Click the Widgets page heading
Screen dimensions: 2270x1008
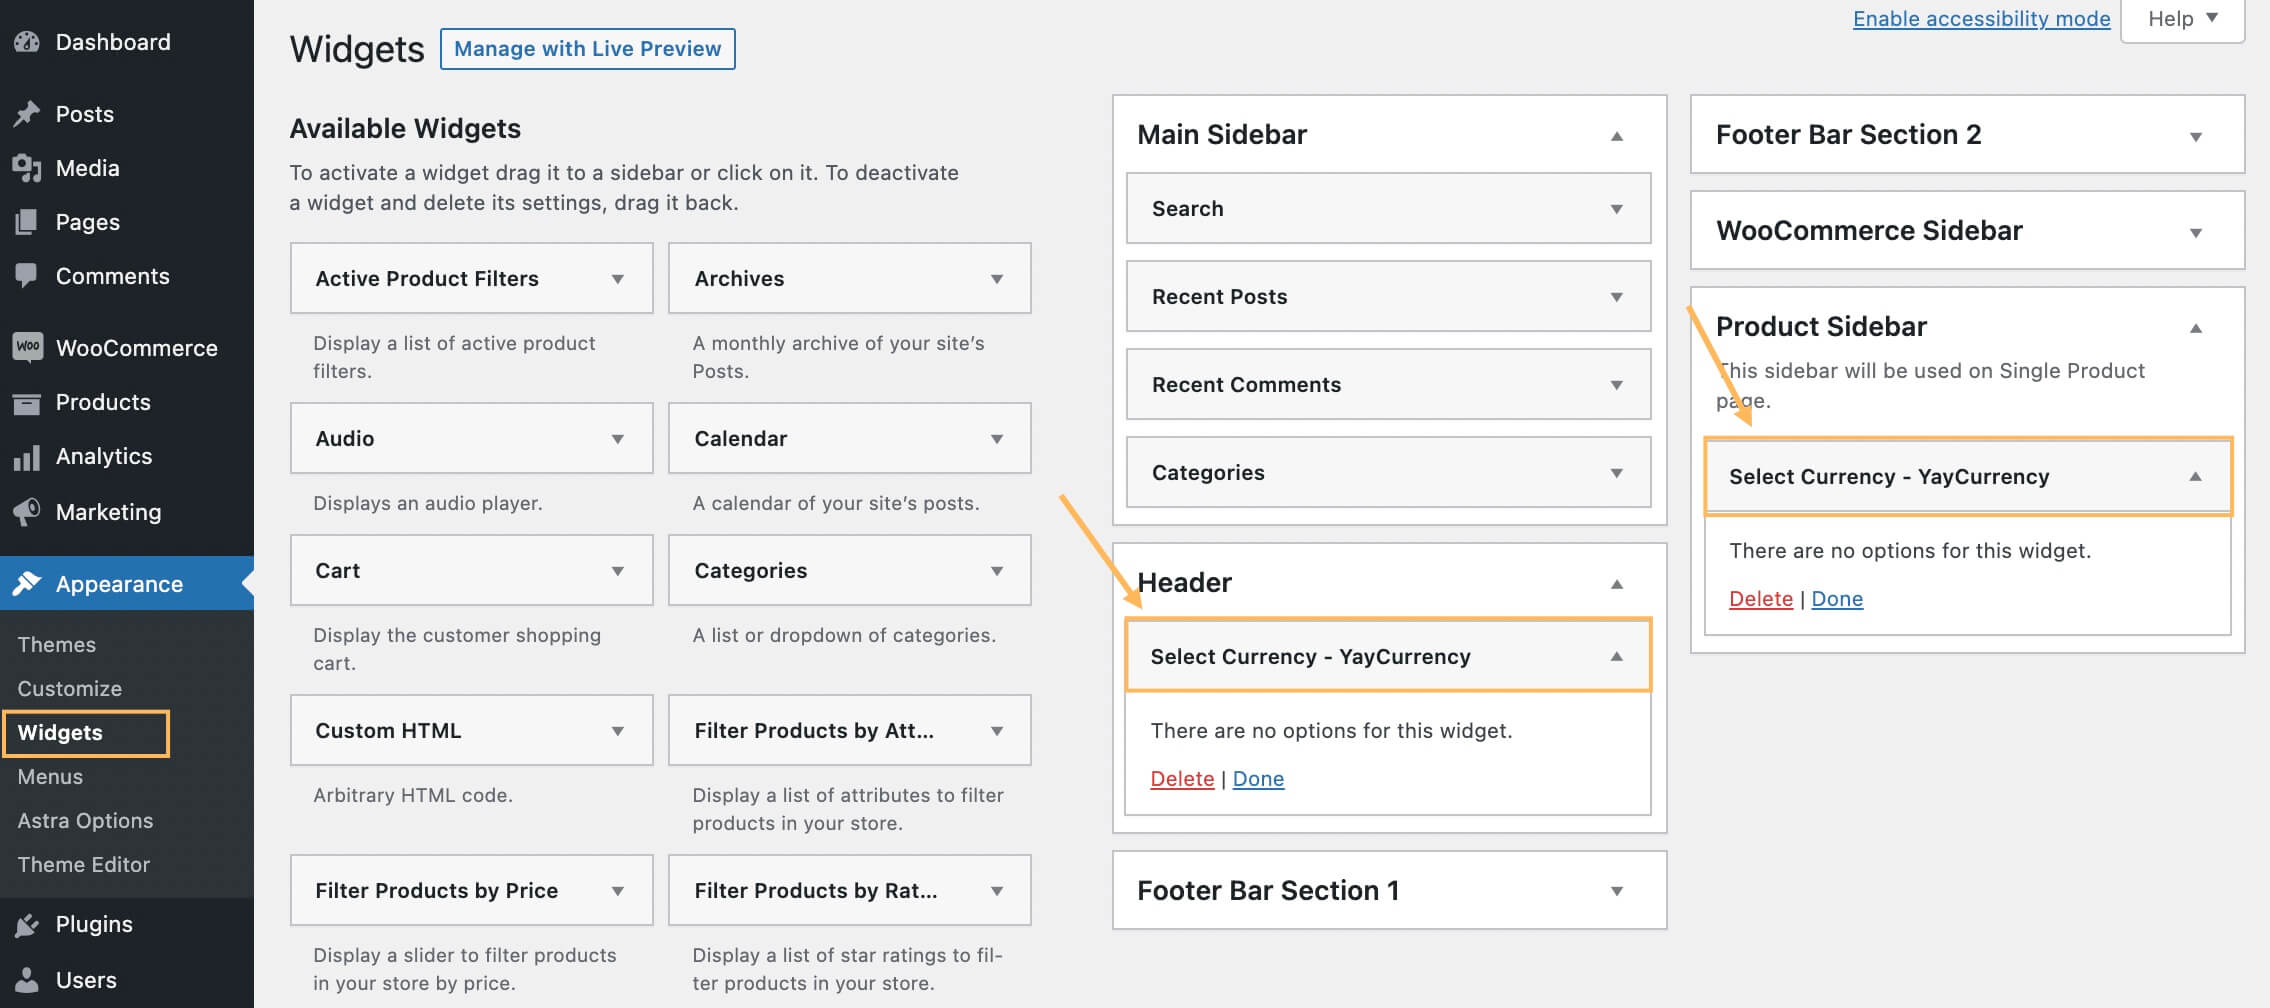(x=357, y=49)
